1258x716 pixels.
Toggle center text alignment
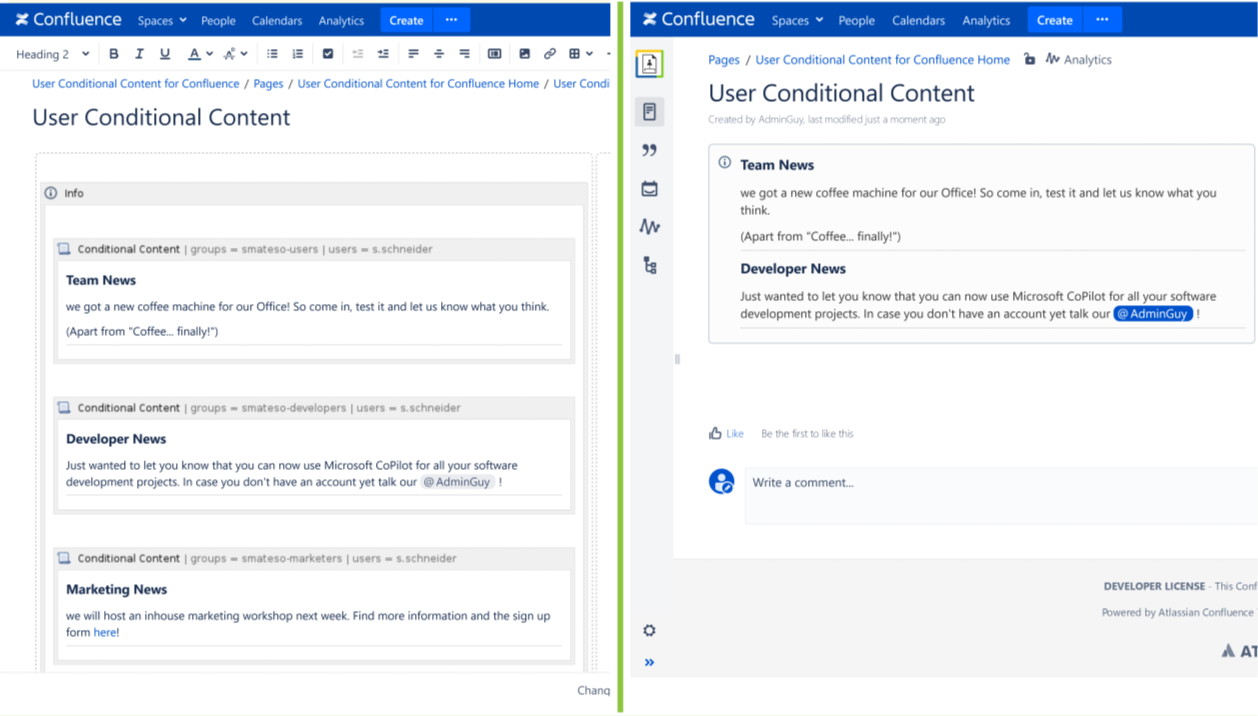pyautogui.click(x=439, y=54)
